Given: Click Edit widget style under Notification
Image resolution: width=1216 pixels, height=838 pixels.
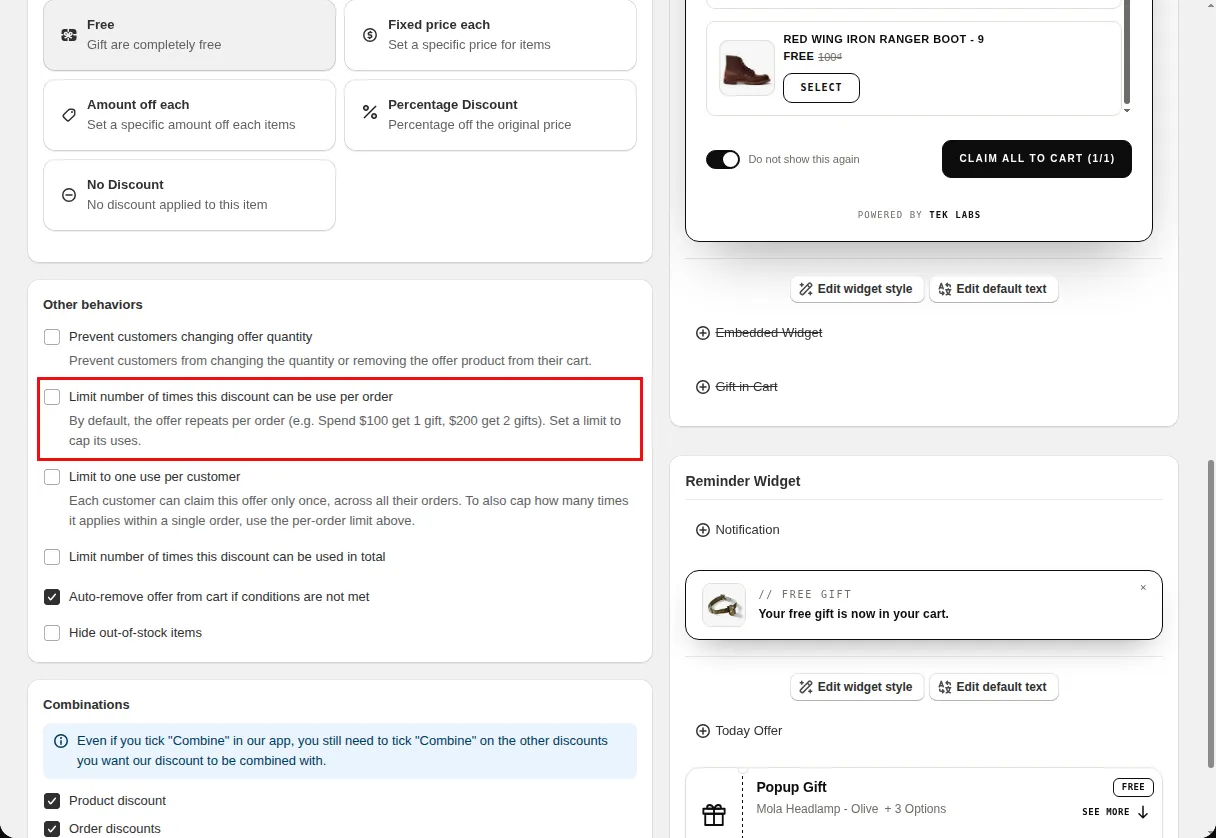Looking at the screenshot, I should [857, 687].
